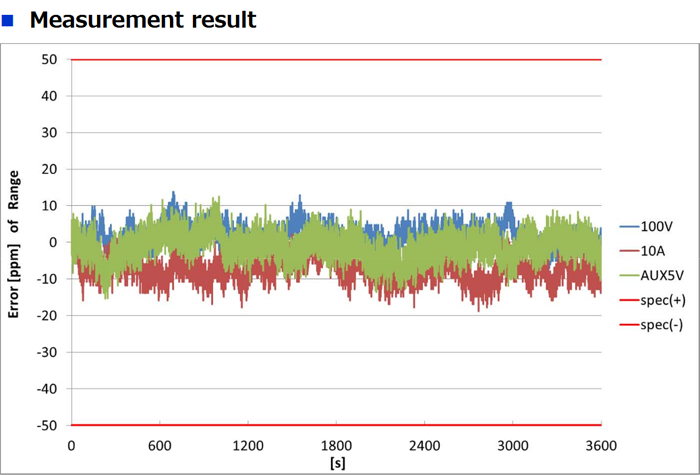Viewport: 700px width, 475px height.
Task: Click the blue 100V legend line marker
Action: coord(629,226)
